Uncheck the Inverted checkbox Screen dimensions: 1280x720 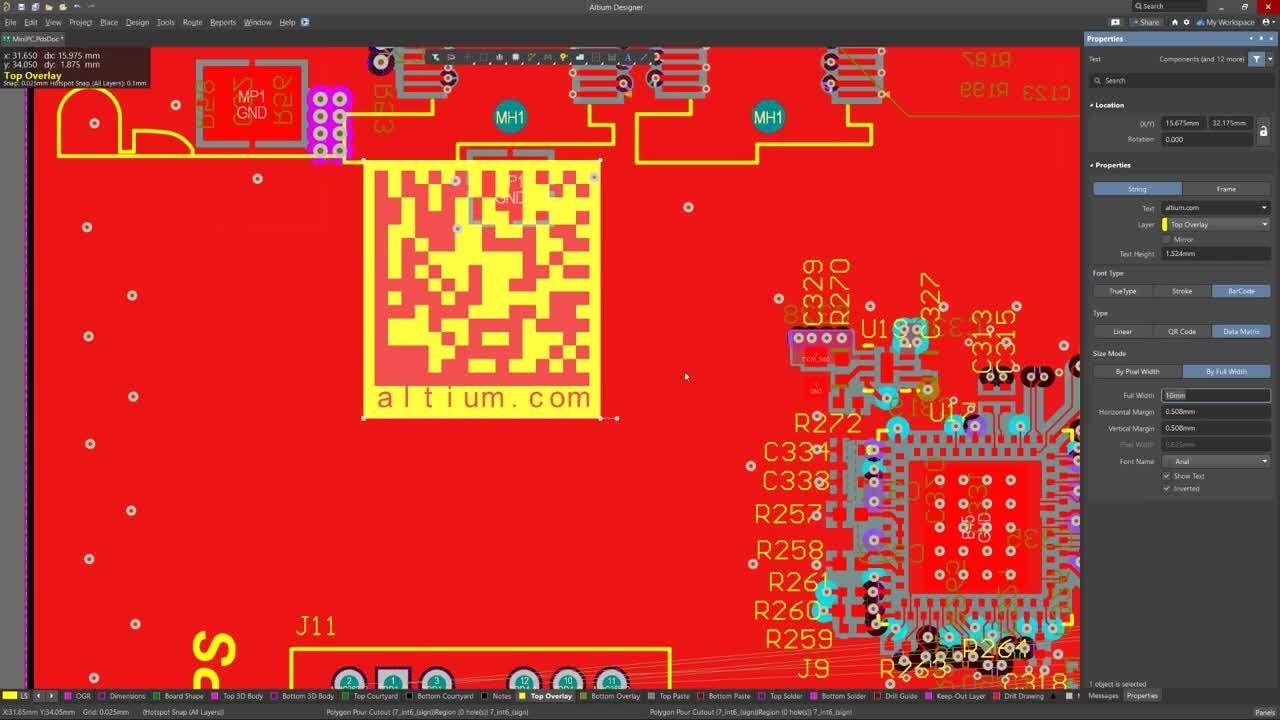(1166, 488)
